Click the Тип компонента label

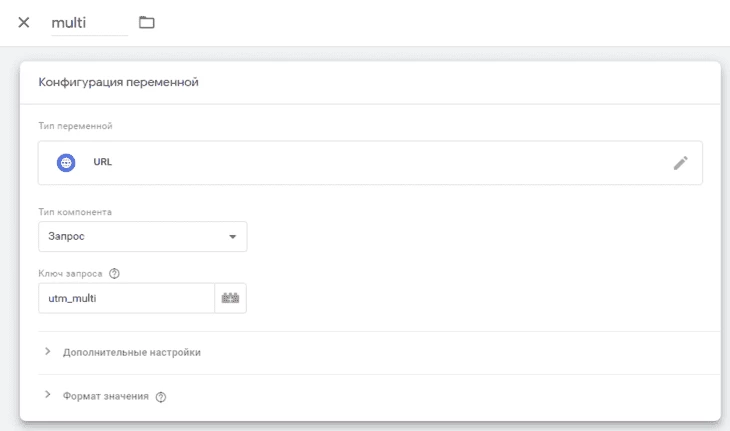75,212
